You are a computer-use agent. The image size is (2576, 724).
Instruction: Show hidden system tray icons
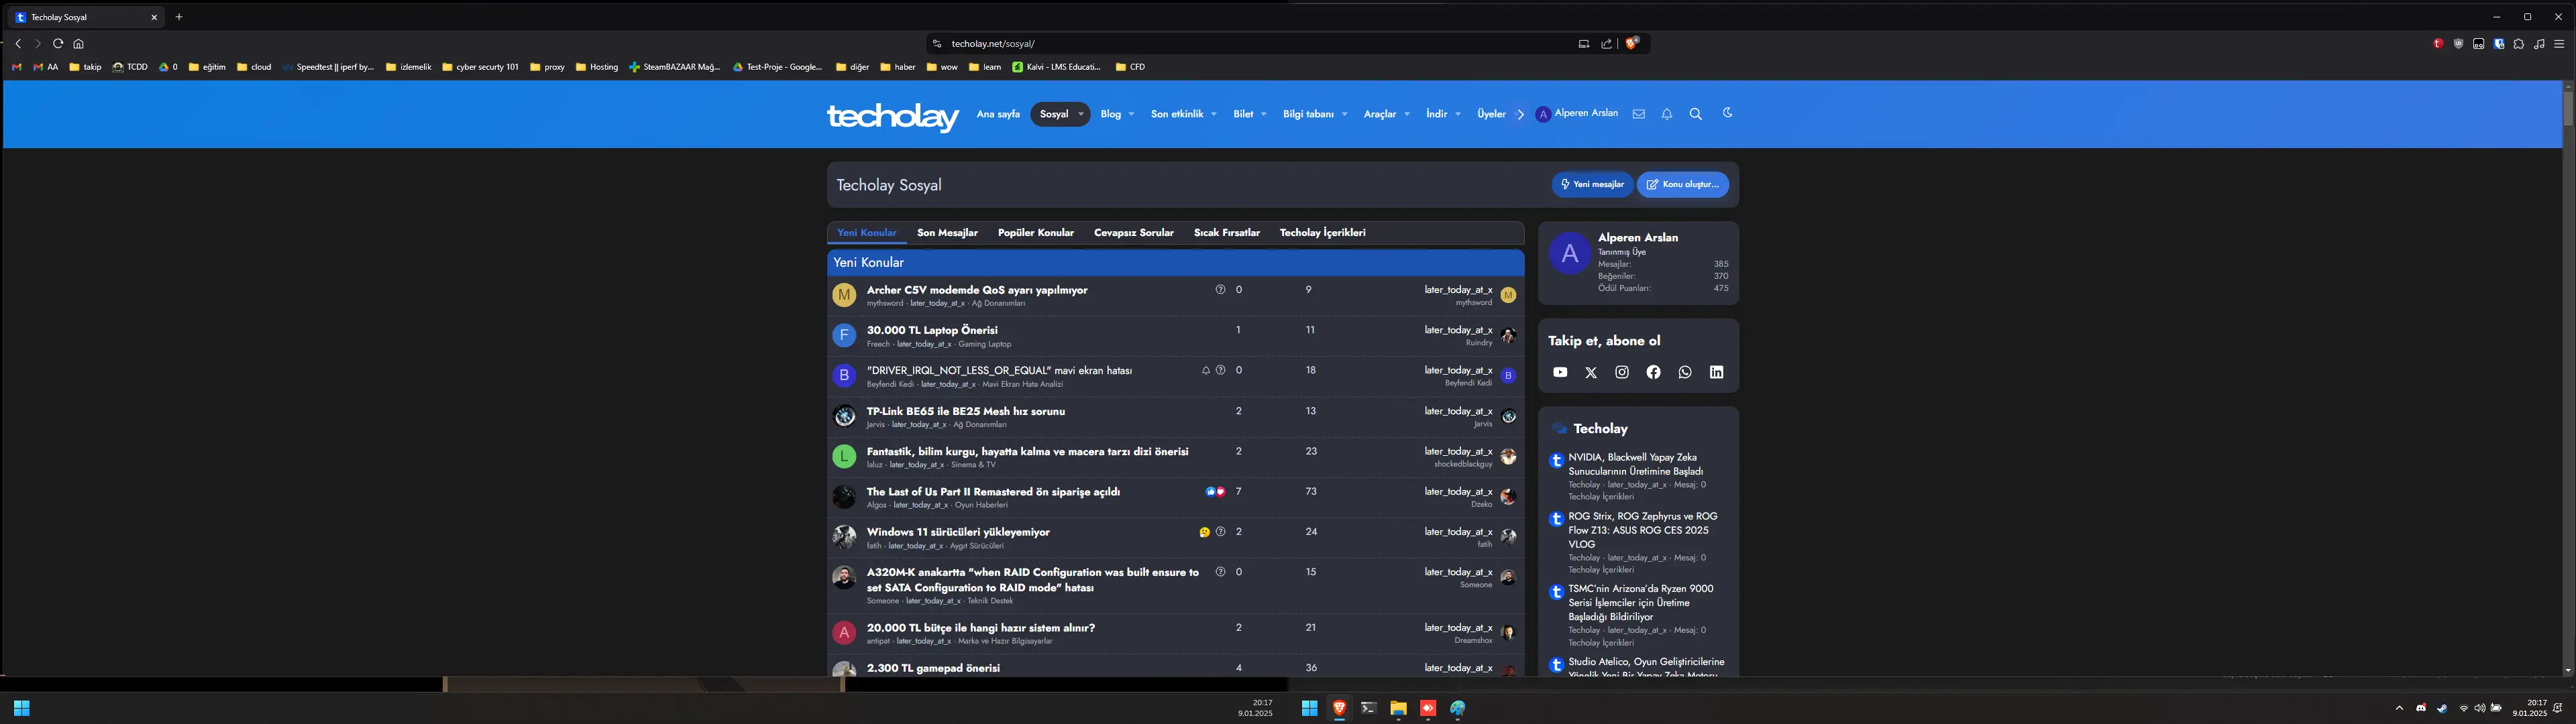coord(2399,708)
